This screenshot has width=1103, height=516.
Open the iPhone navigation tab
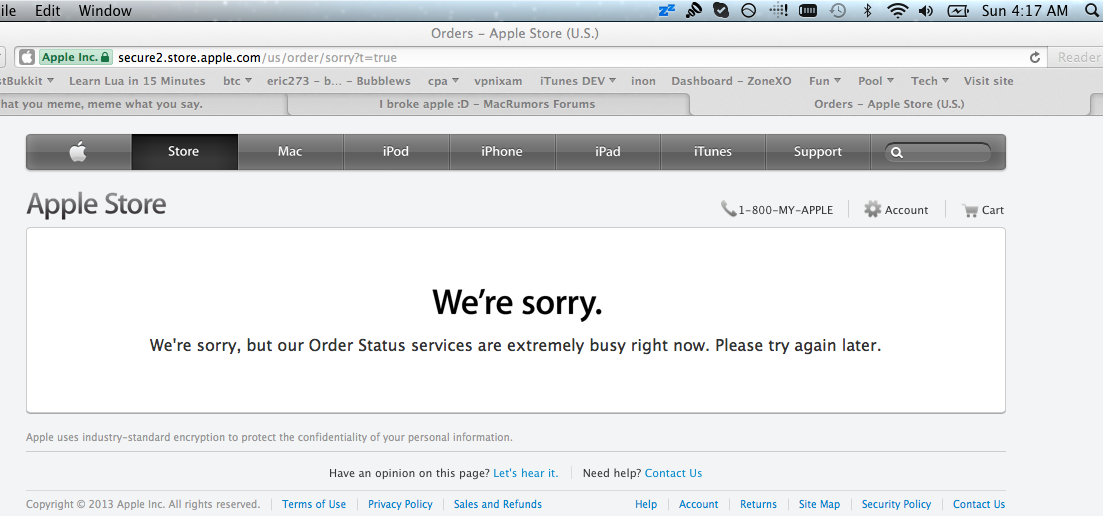(502, 151)
